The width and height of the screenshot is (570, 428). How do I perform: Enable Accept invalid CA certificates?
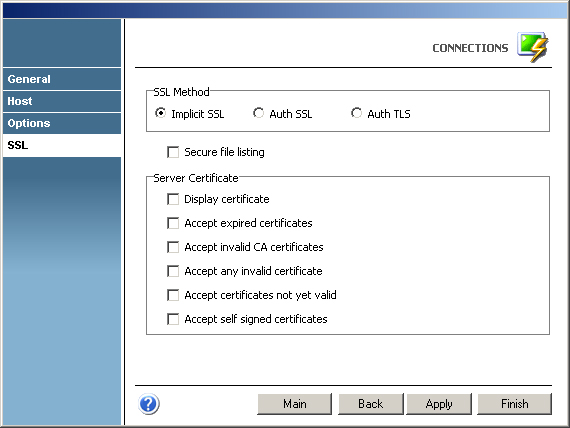click(173, 247)
